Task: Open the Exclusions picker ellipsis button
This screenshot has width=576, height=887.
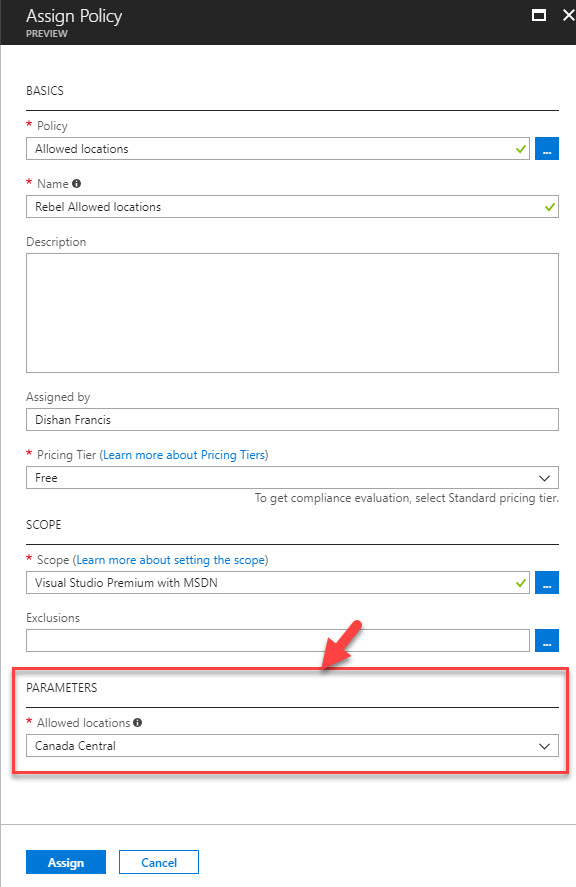Action: [547, 640]
